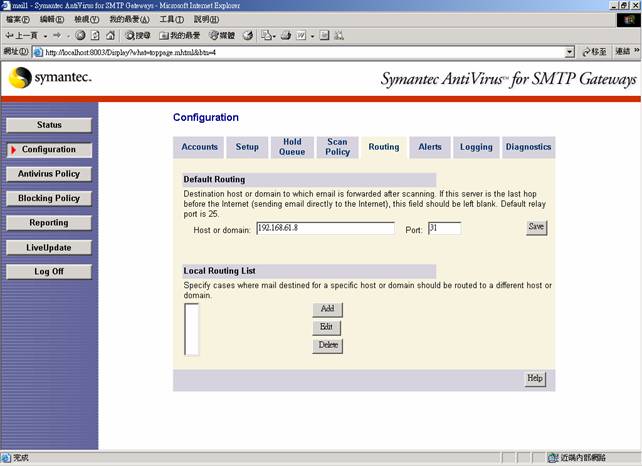Click the Print toolbar icon
Viewport: 642px width, 466px height.
coord(286,36)
